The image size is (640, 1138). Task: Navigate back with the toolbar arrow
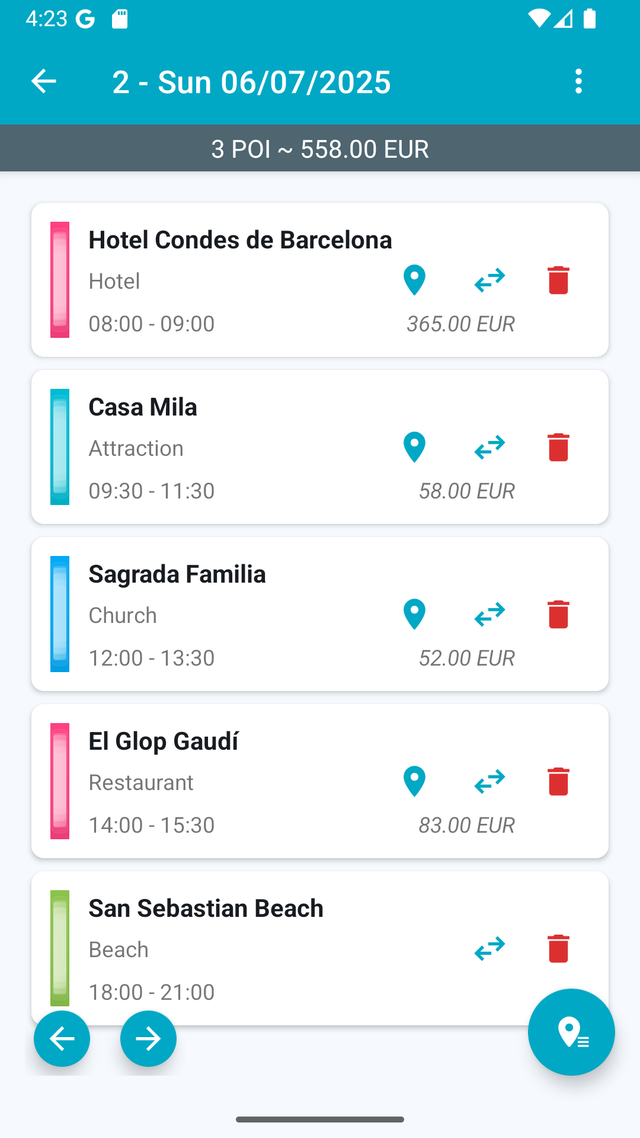coord(44,81)
